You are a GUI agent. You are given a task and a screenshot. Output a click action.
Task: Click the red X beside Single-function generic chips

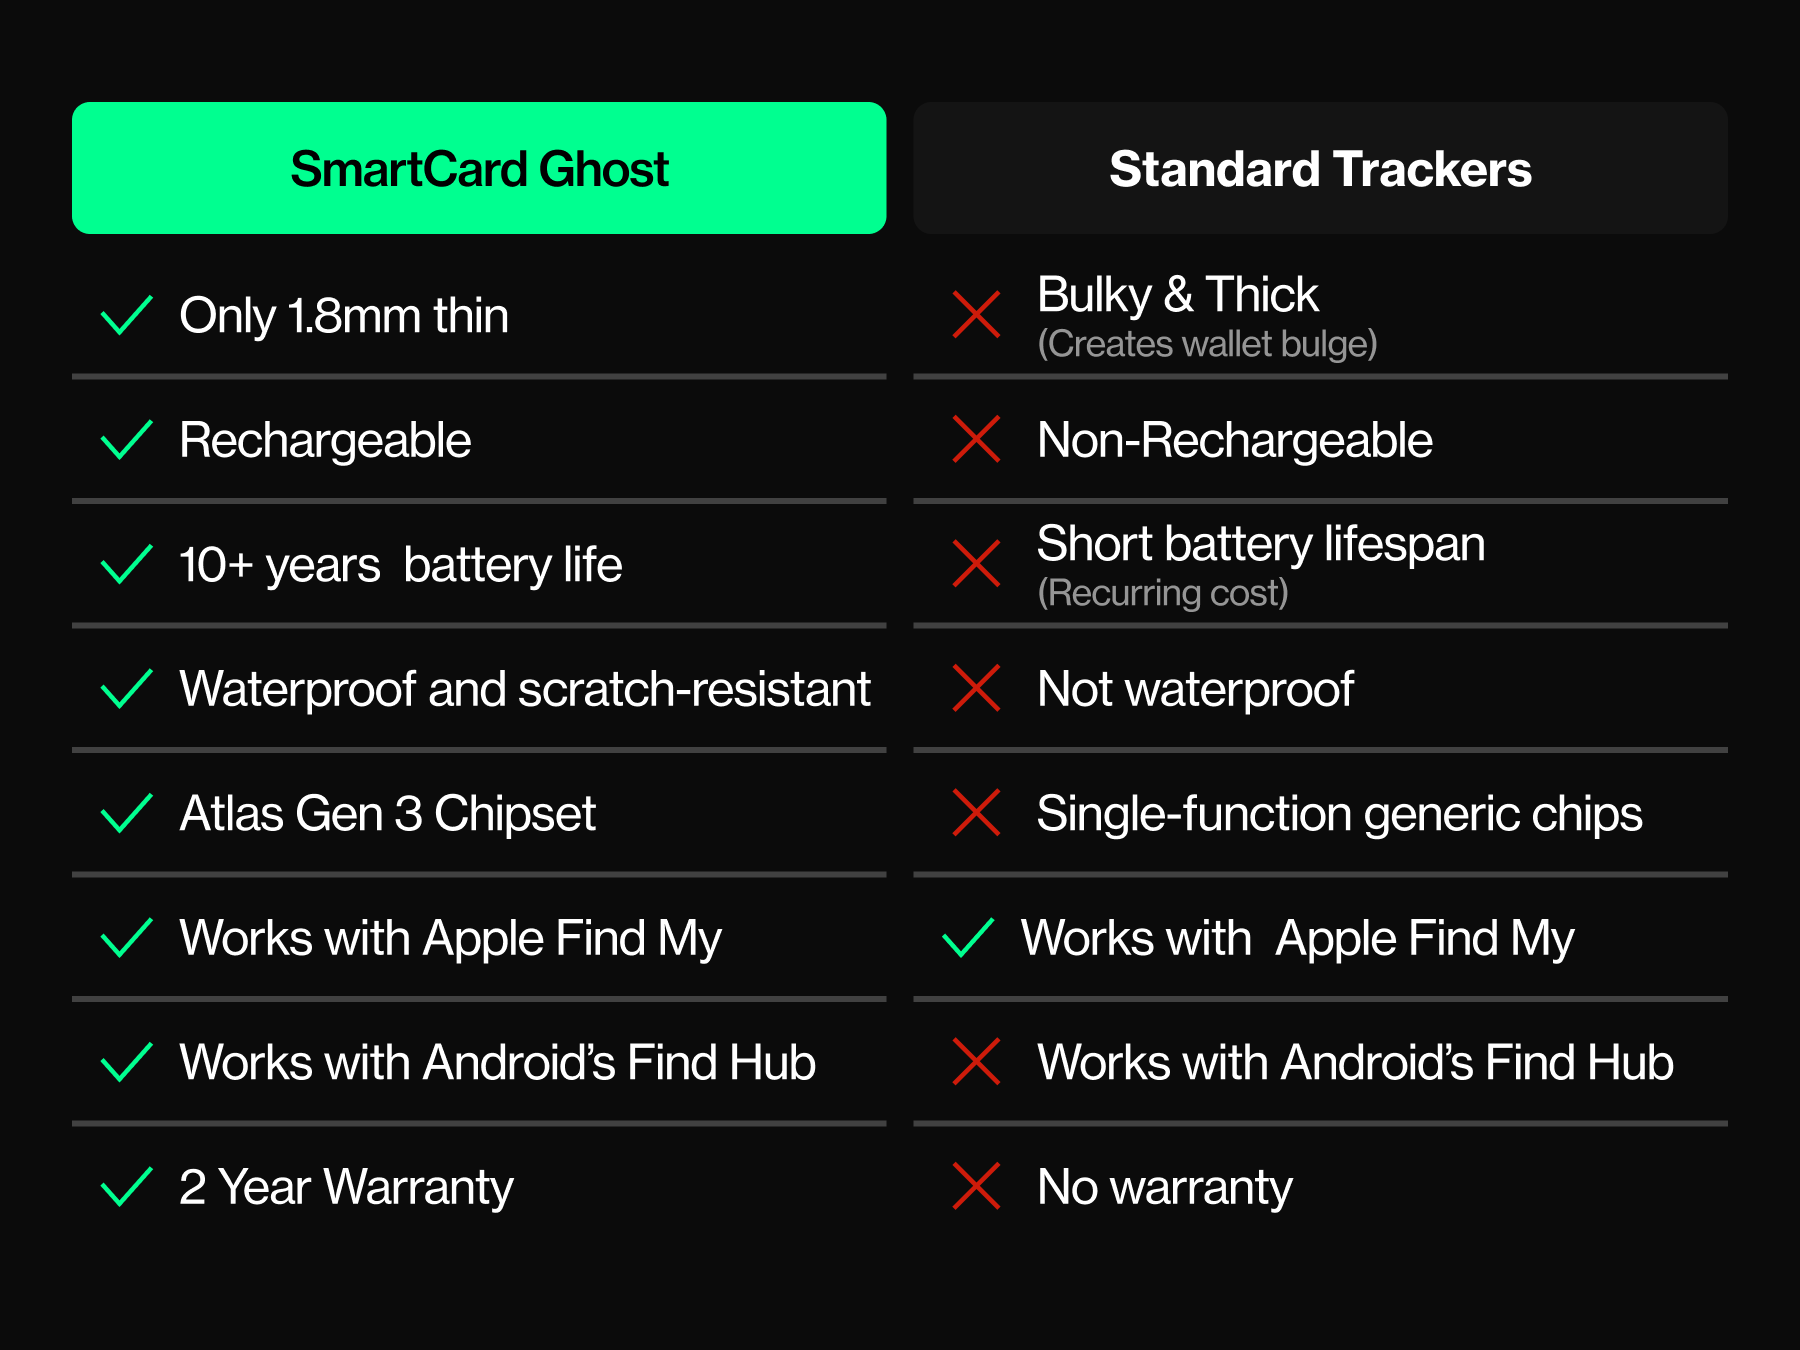click(x=976, y=813)
